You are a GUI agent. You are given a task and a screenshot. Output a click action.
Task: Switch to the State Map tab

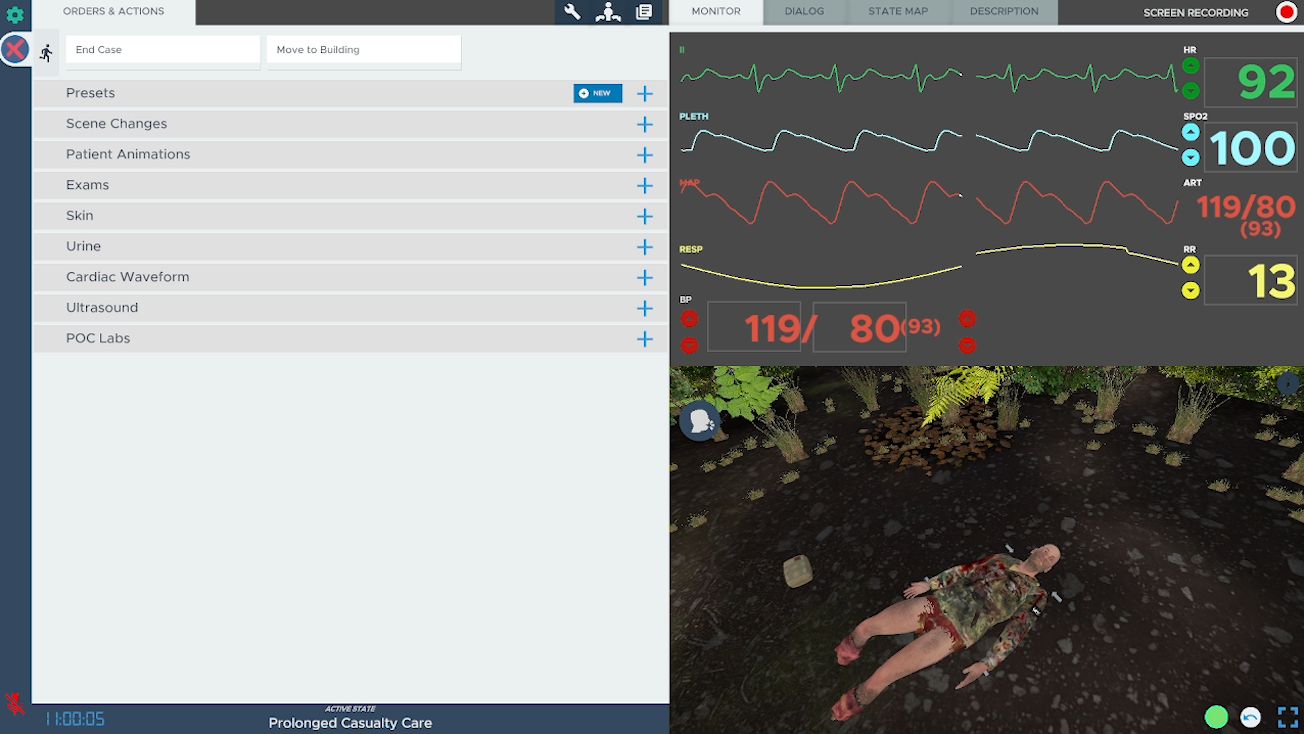897,12
